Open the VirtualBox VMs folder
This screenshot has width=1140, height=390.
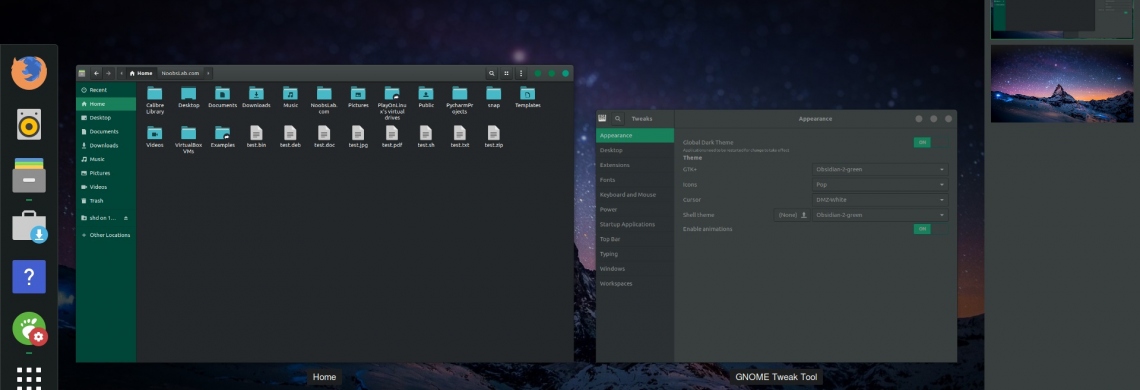coord(188,140)
